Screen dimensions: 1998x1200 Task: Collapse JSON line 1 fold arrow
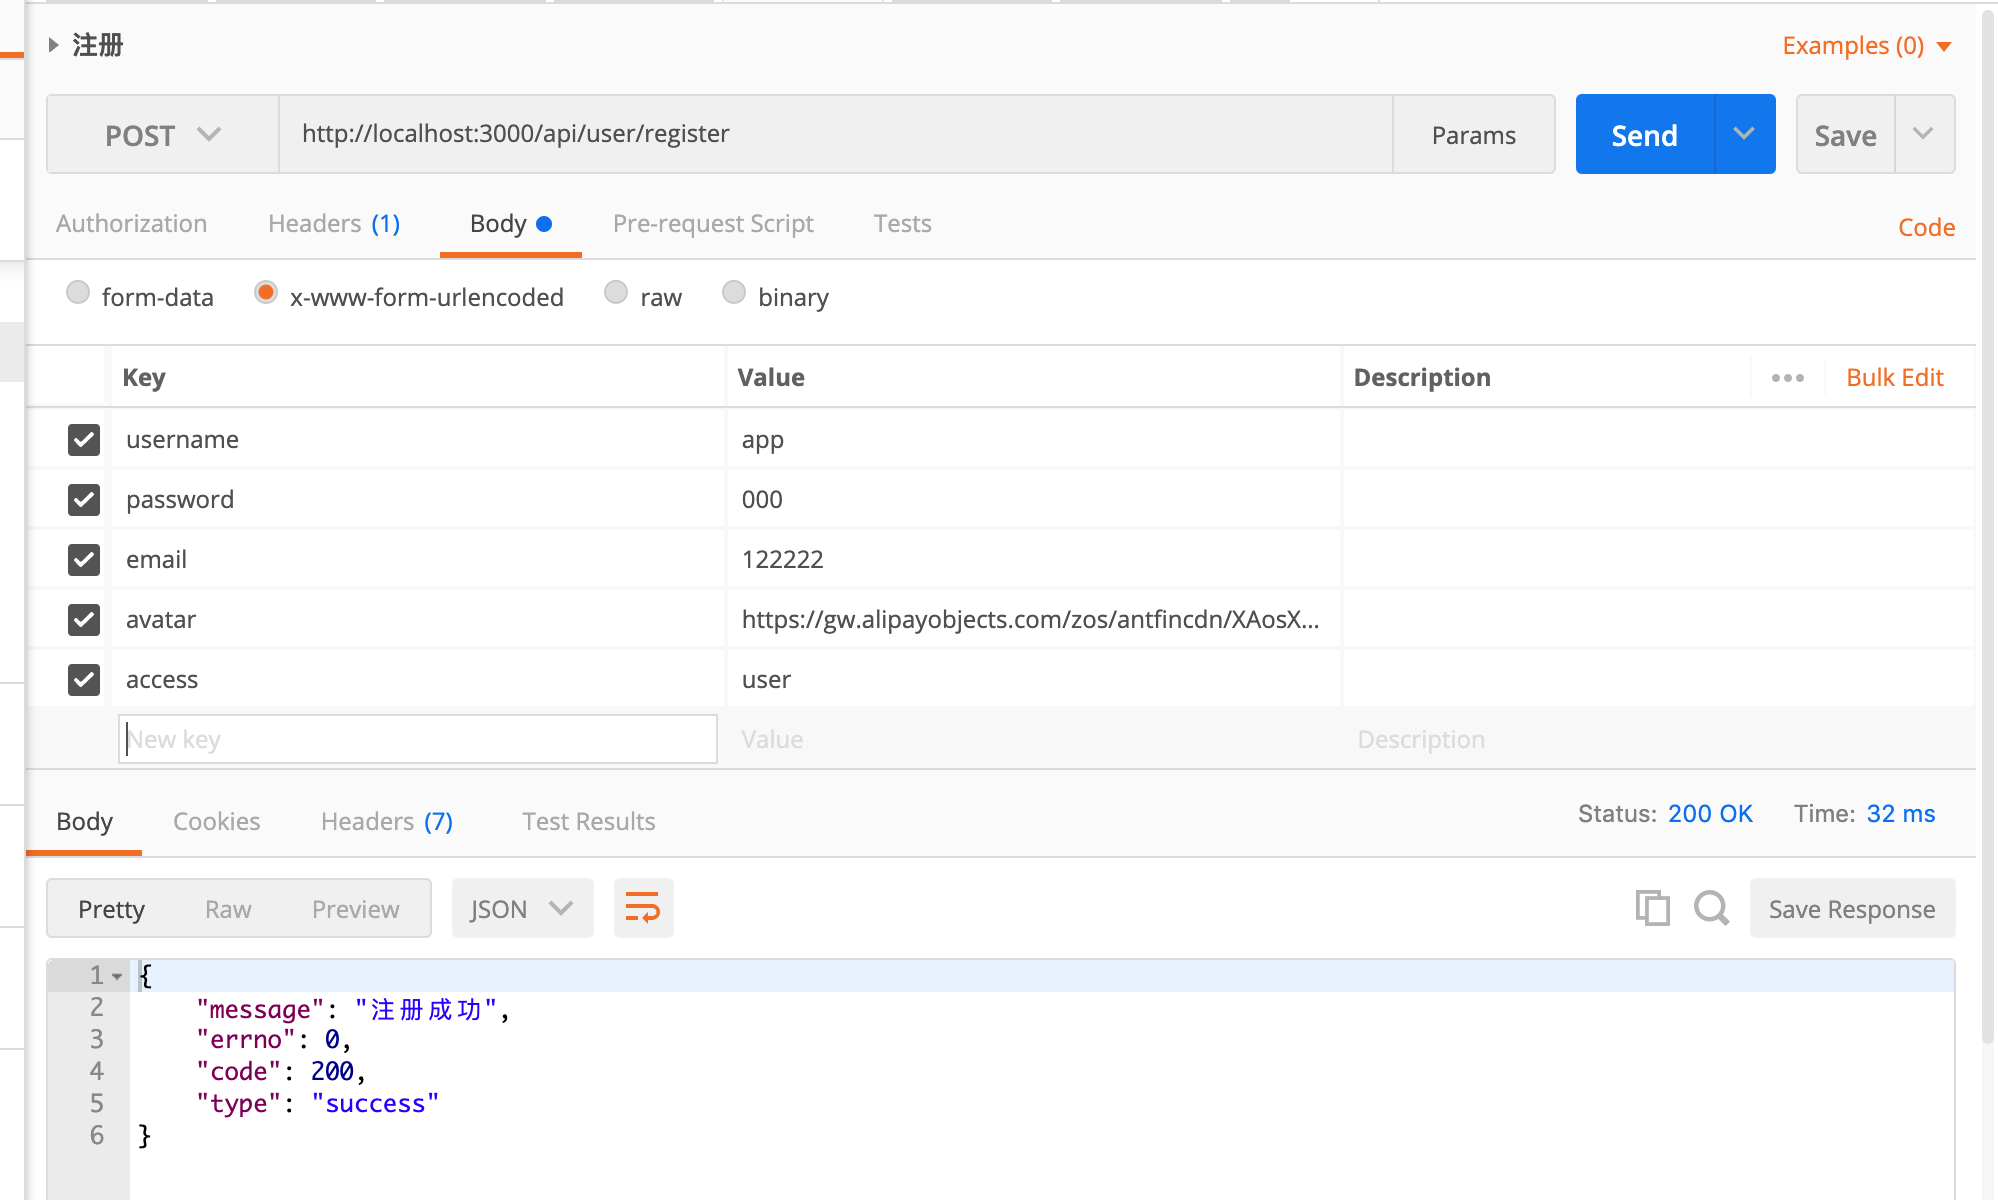(117, 976)
